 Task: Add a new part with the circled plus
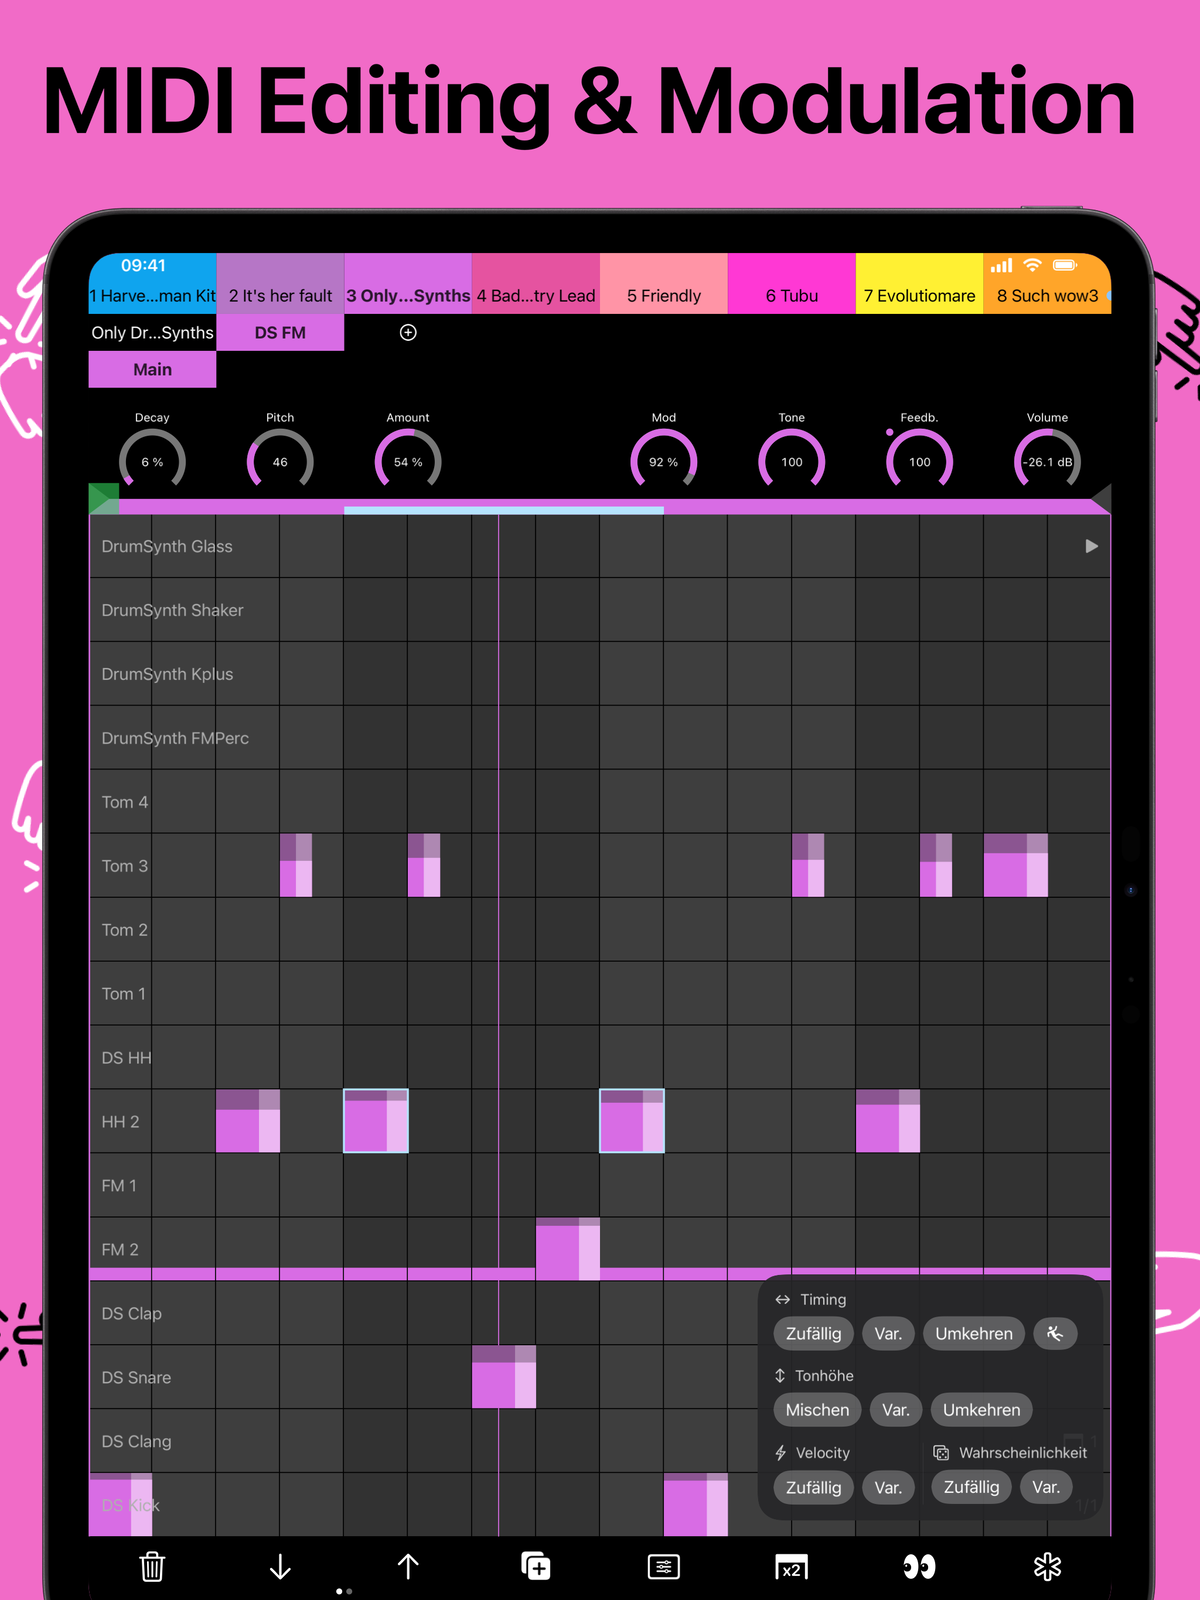tap(408, 332)
